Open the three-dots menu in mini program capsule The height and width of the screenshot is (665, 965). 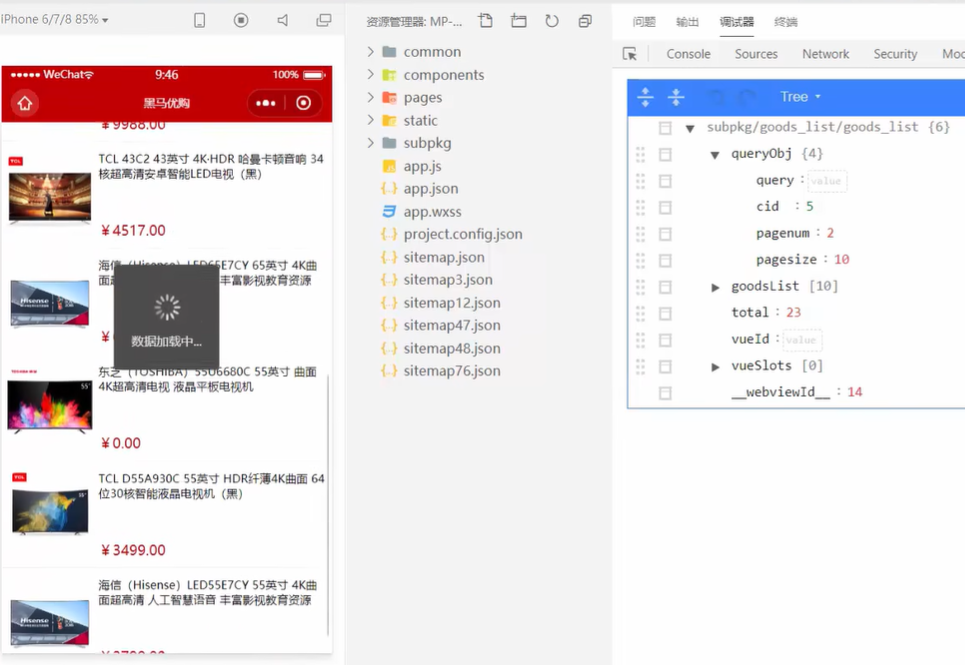[266, 103]
